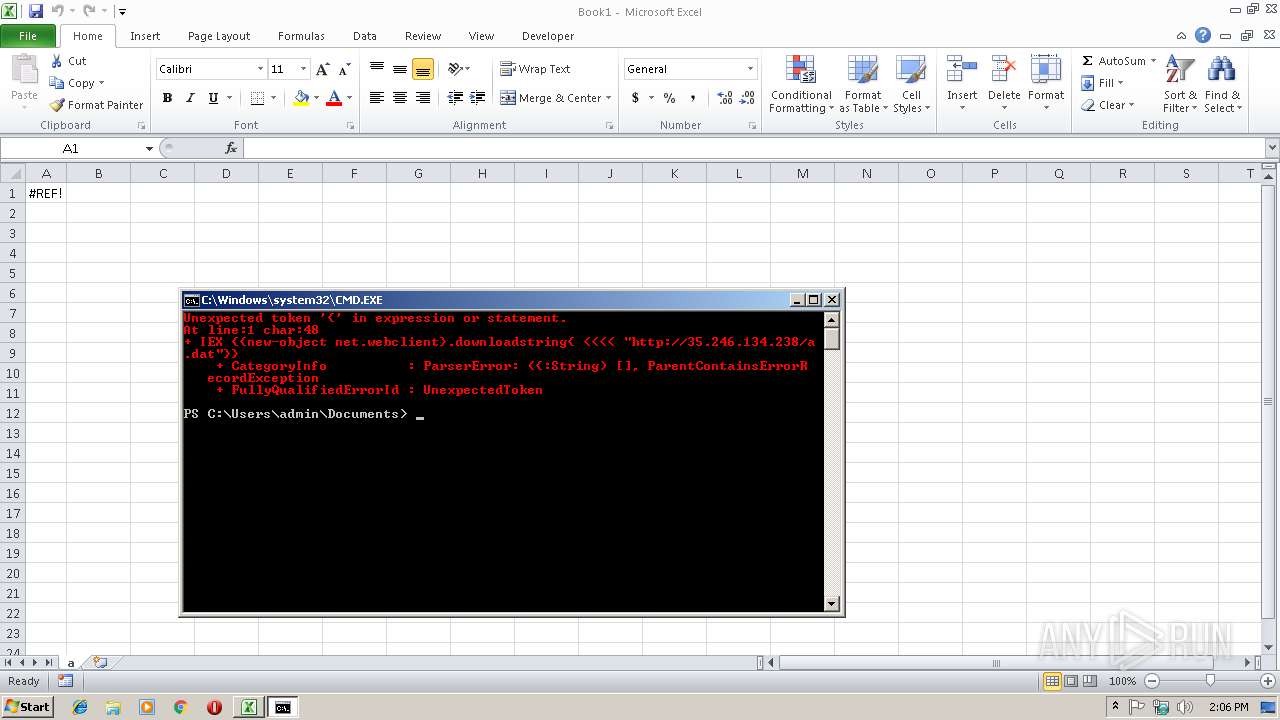This screenshot has height=720, width=1280.
Task: Click the Delete cells icon
Action: [1004, 70]
